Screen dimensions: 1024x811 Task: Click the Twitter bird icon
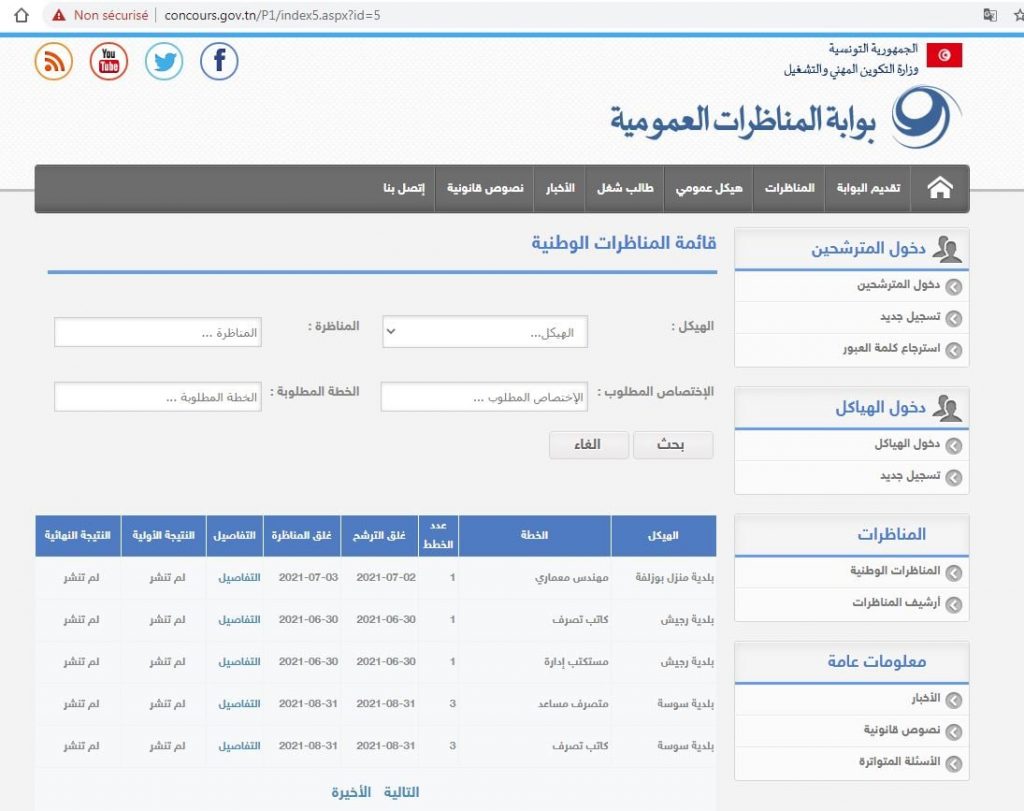[164, 62]
